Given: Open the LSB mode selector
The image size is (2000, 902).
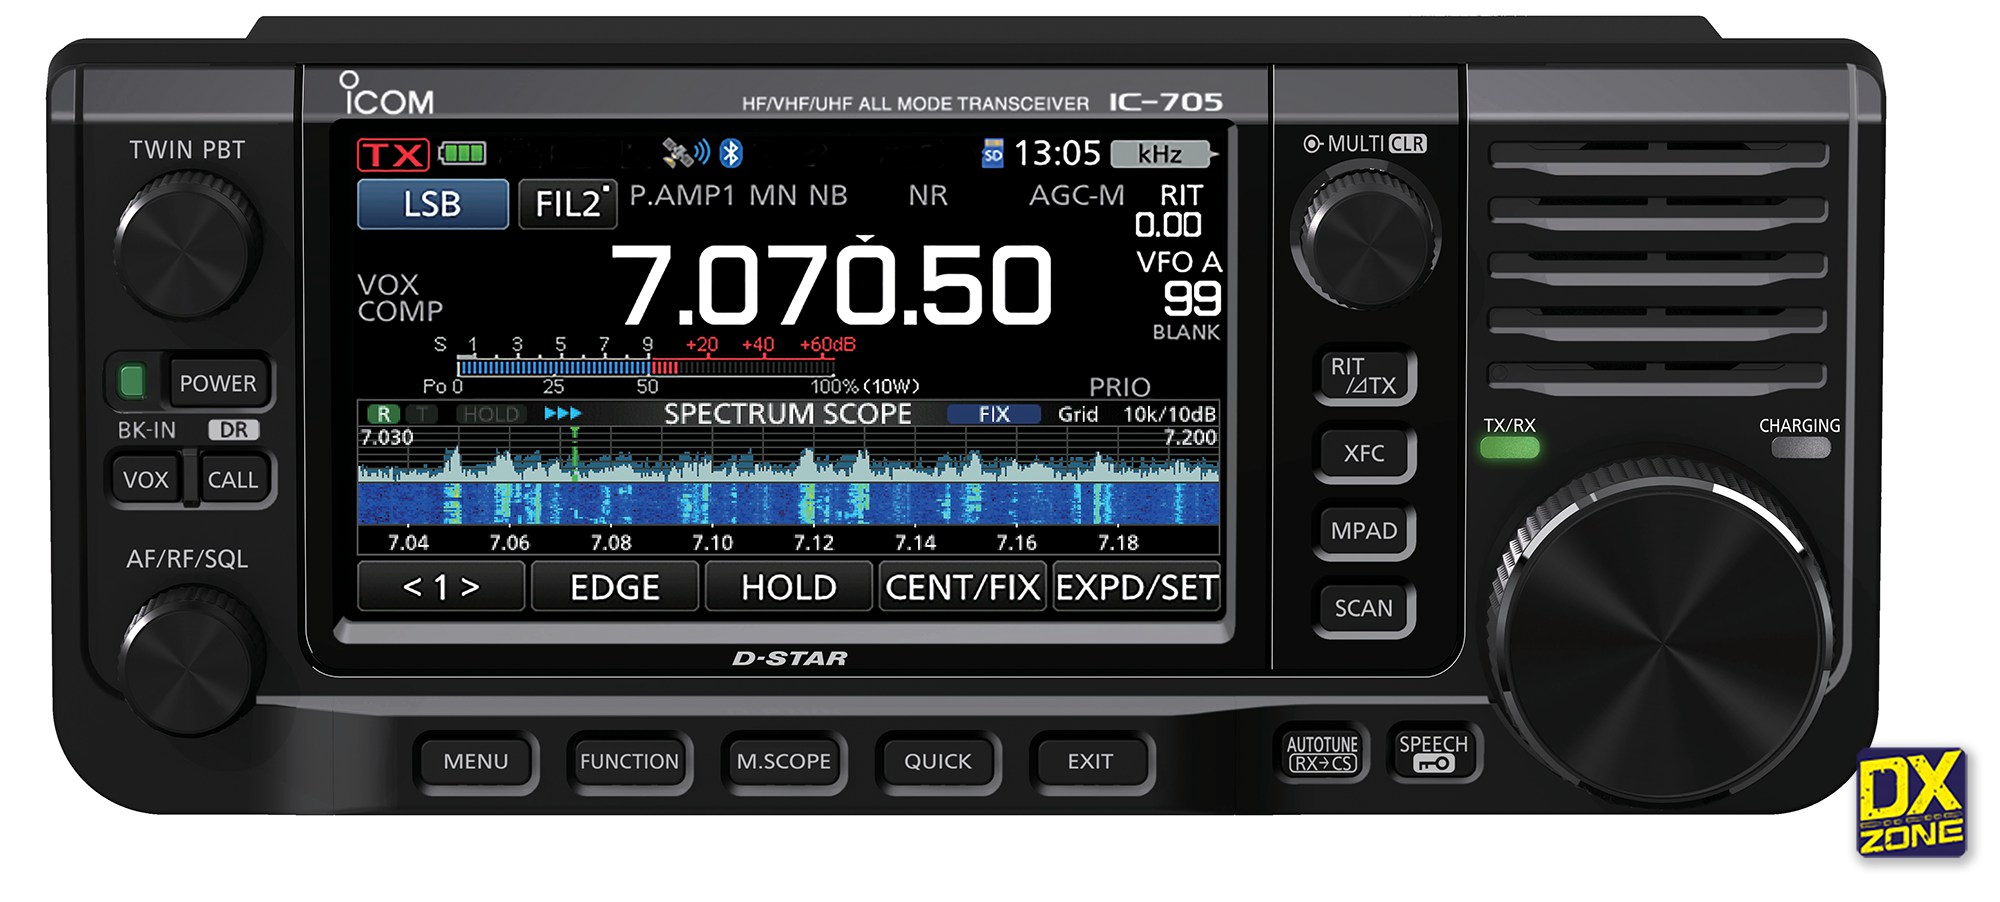Looking at the screenshot, I should [x=432, y=204].
